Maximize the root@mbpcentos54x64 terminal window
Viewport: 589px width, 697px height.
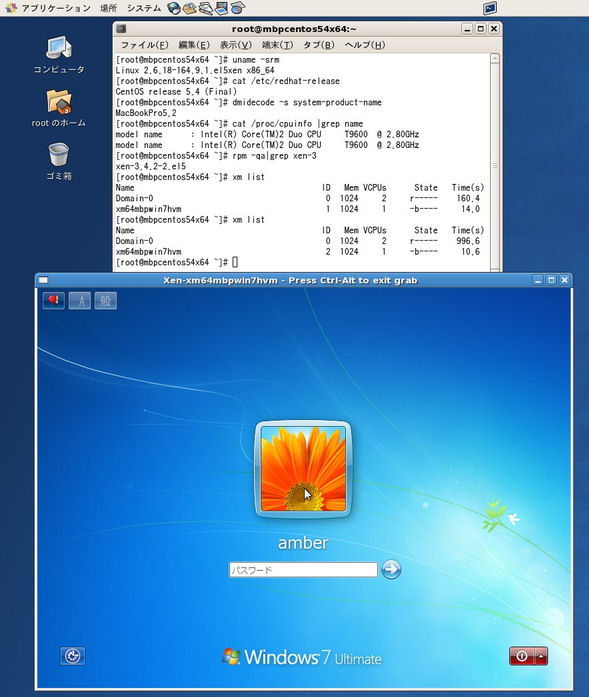(480, 29)
